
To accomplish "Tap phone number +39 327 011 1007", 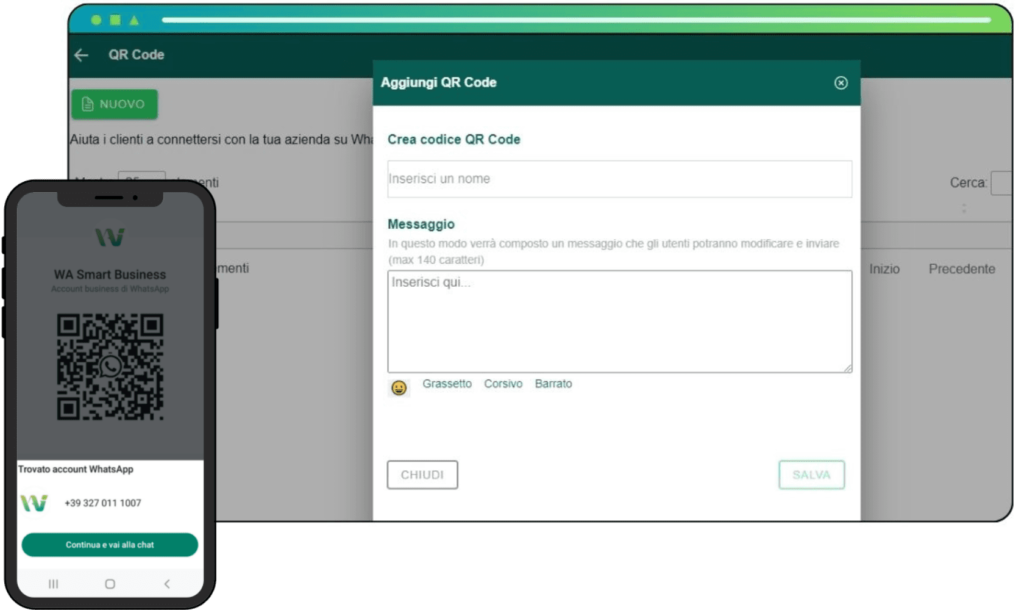I will tap(103, 503).
